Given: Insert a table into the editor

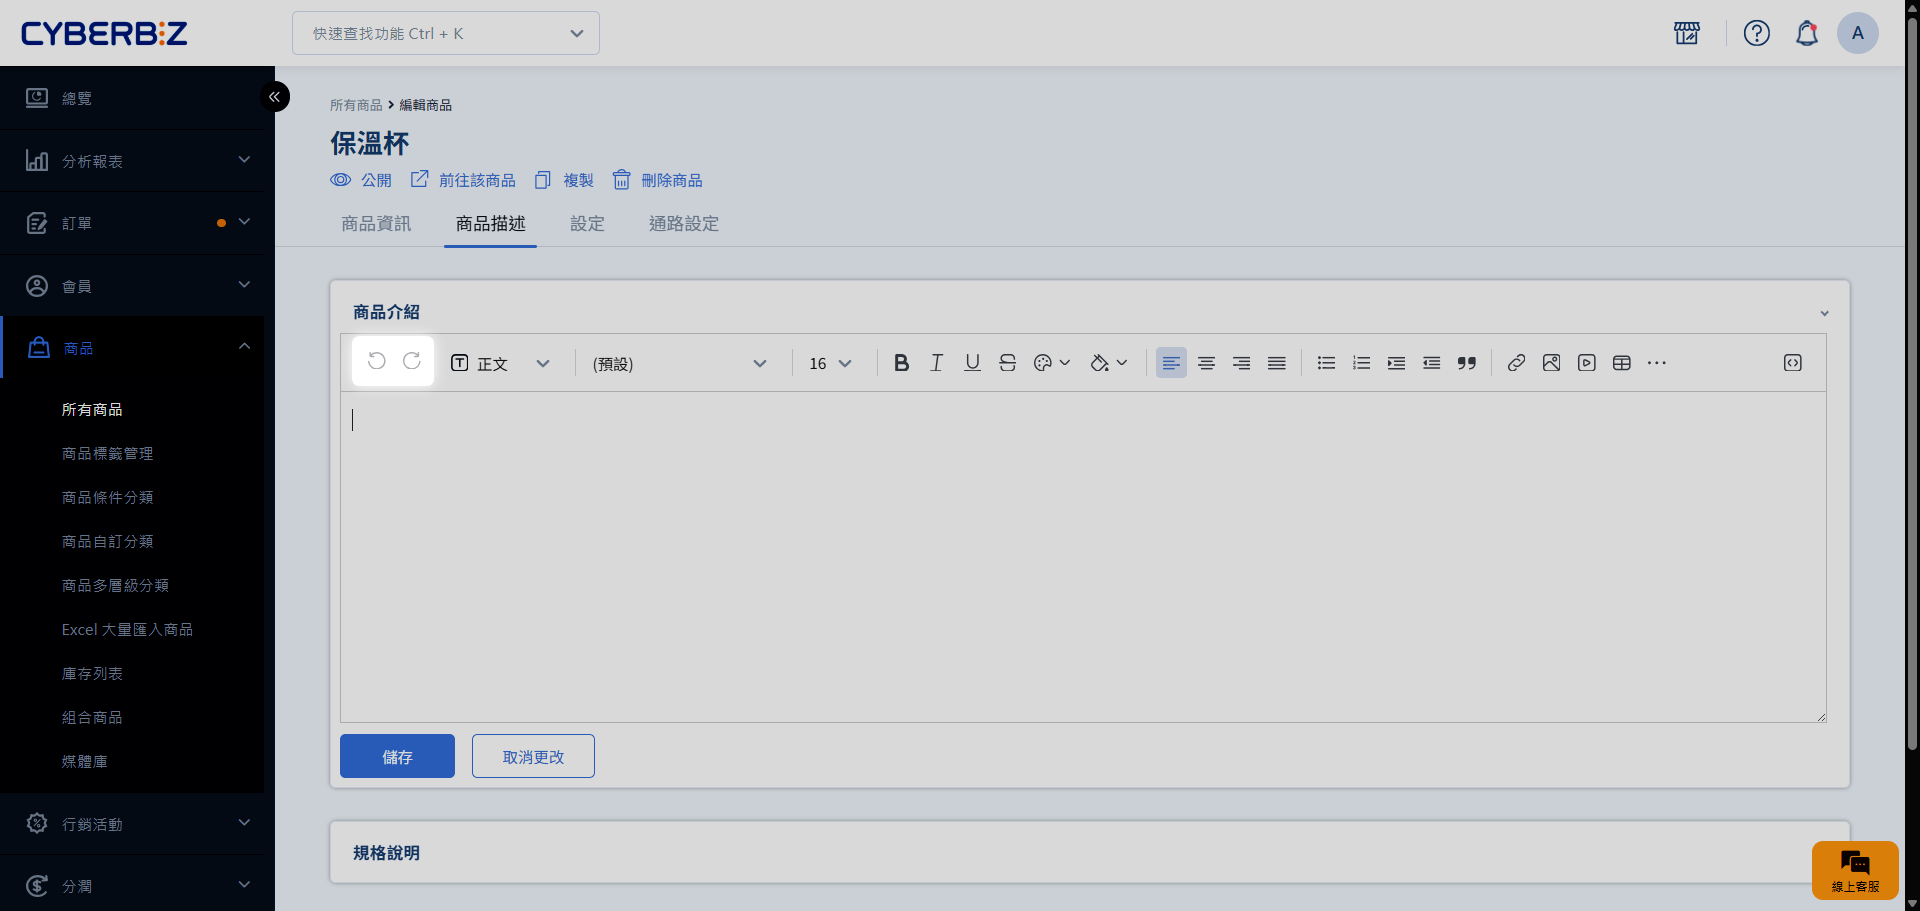Looking at the screenshot, I should pos(1621,363).
